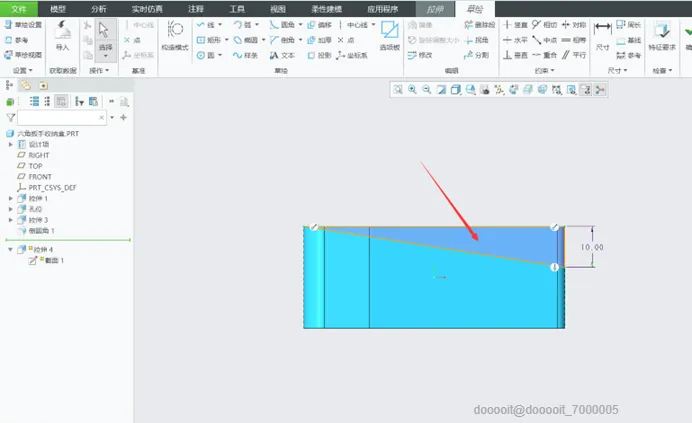Clear the model tree filter with X

pyautogui.click(x=102, y=117)
